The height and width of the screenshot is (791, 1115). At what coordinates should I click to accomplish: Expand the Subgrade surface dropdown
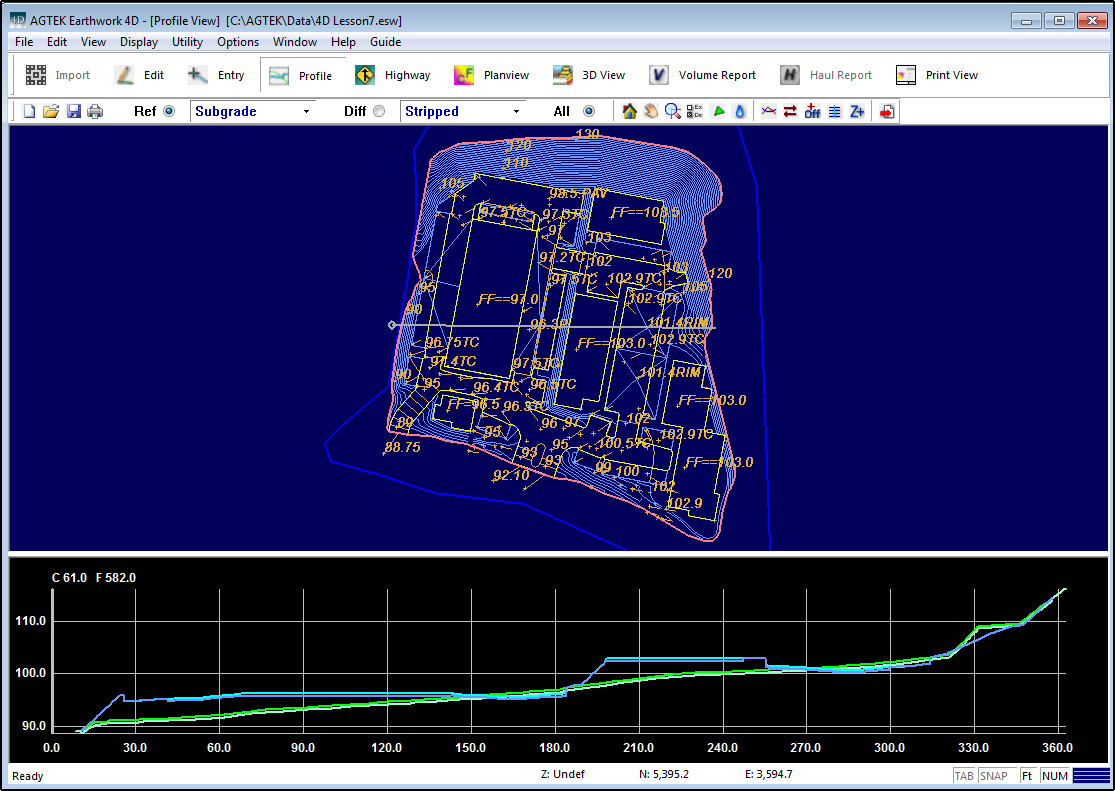point(306,112)
